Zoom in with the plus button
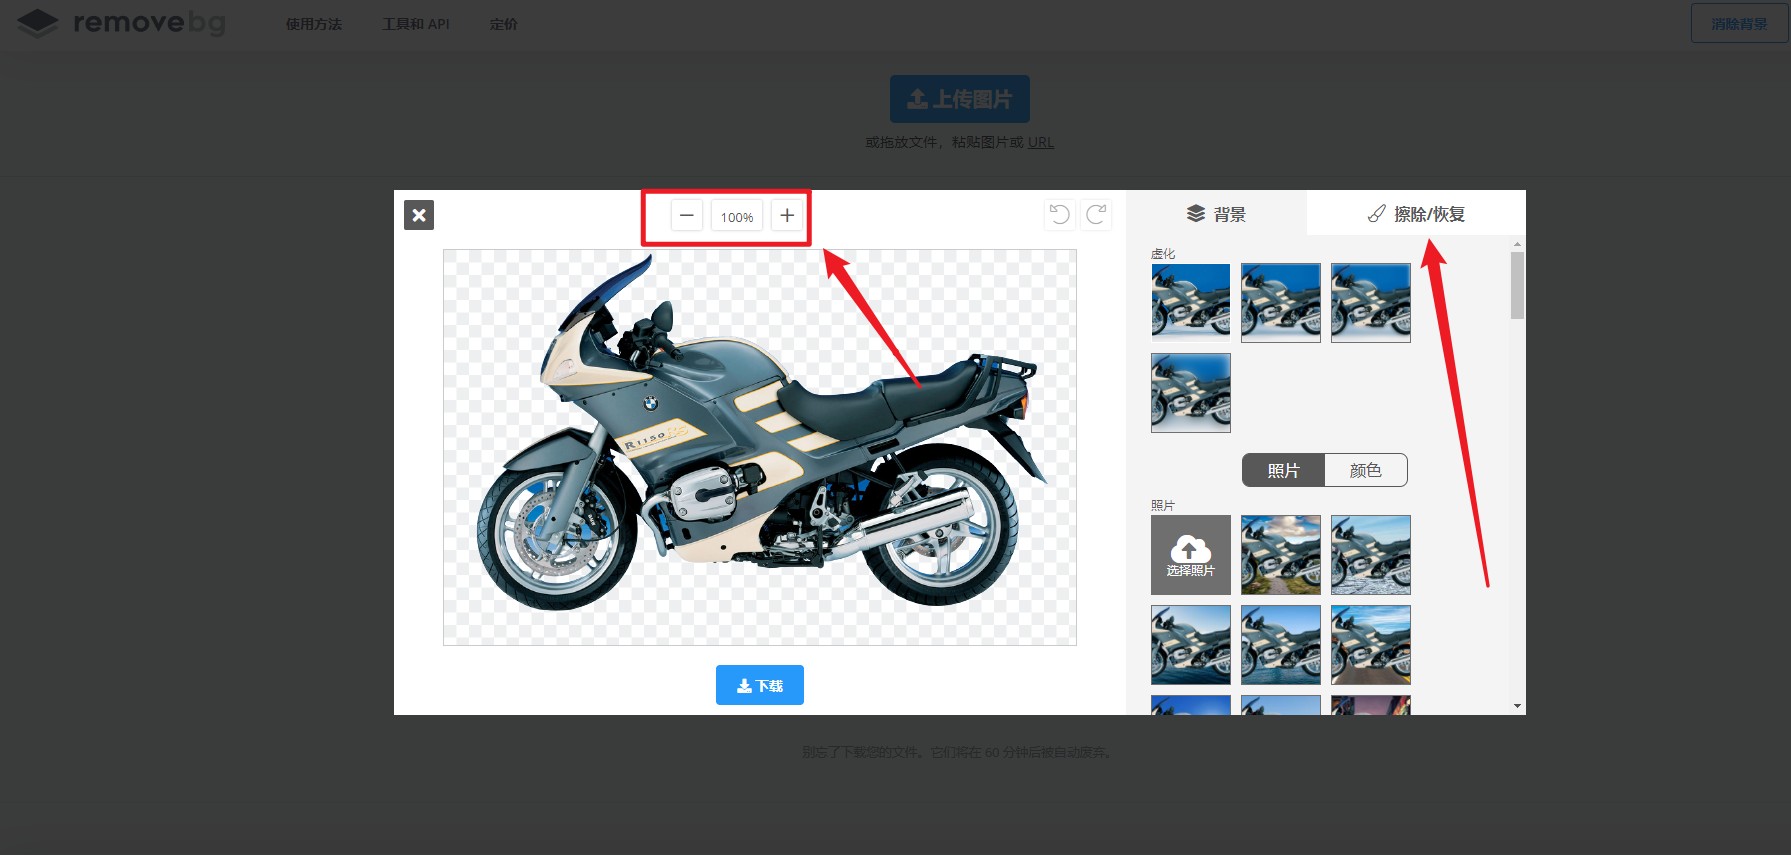The width and height of the screenshot is (1791, 855). [x=787, y=216]
